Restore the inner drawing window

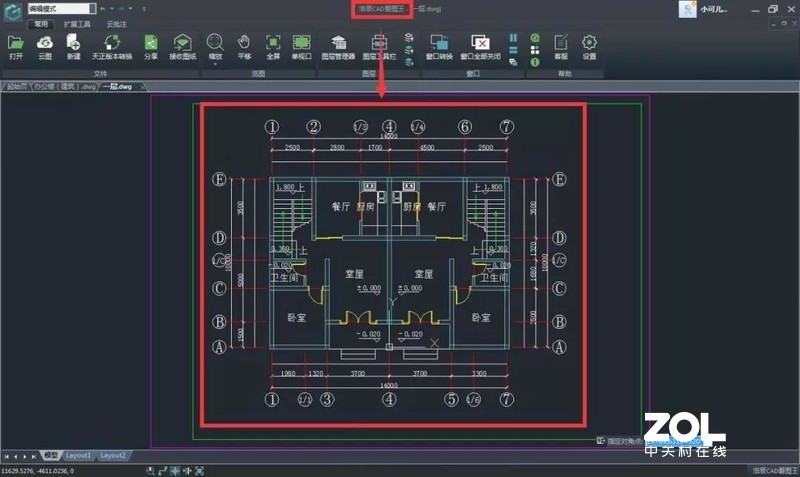point(784,23)
